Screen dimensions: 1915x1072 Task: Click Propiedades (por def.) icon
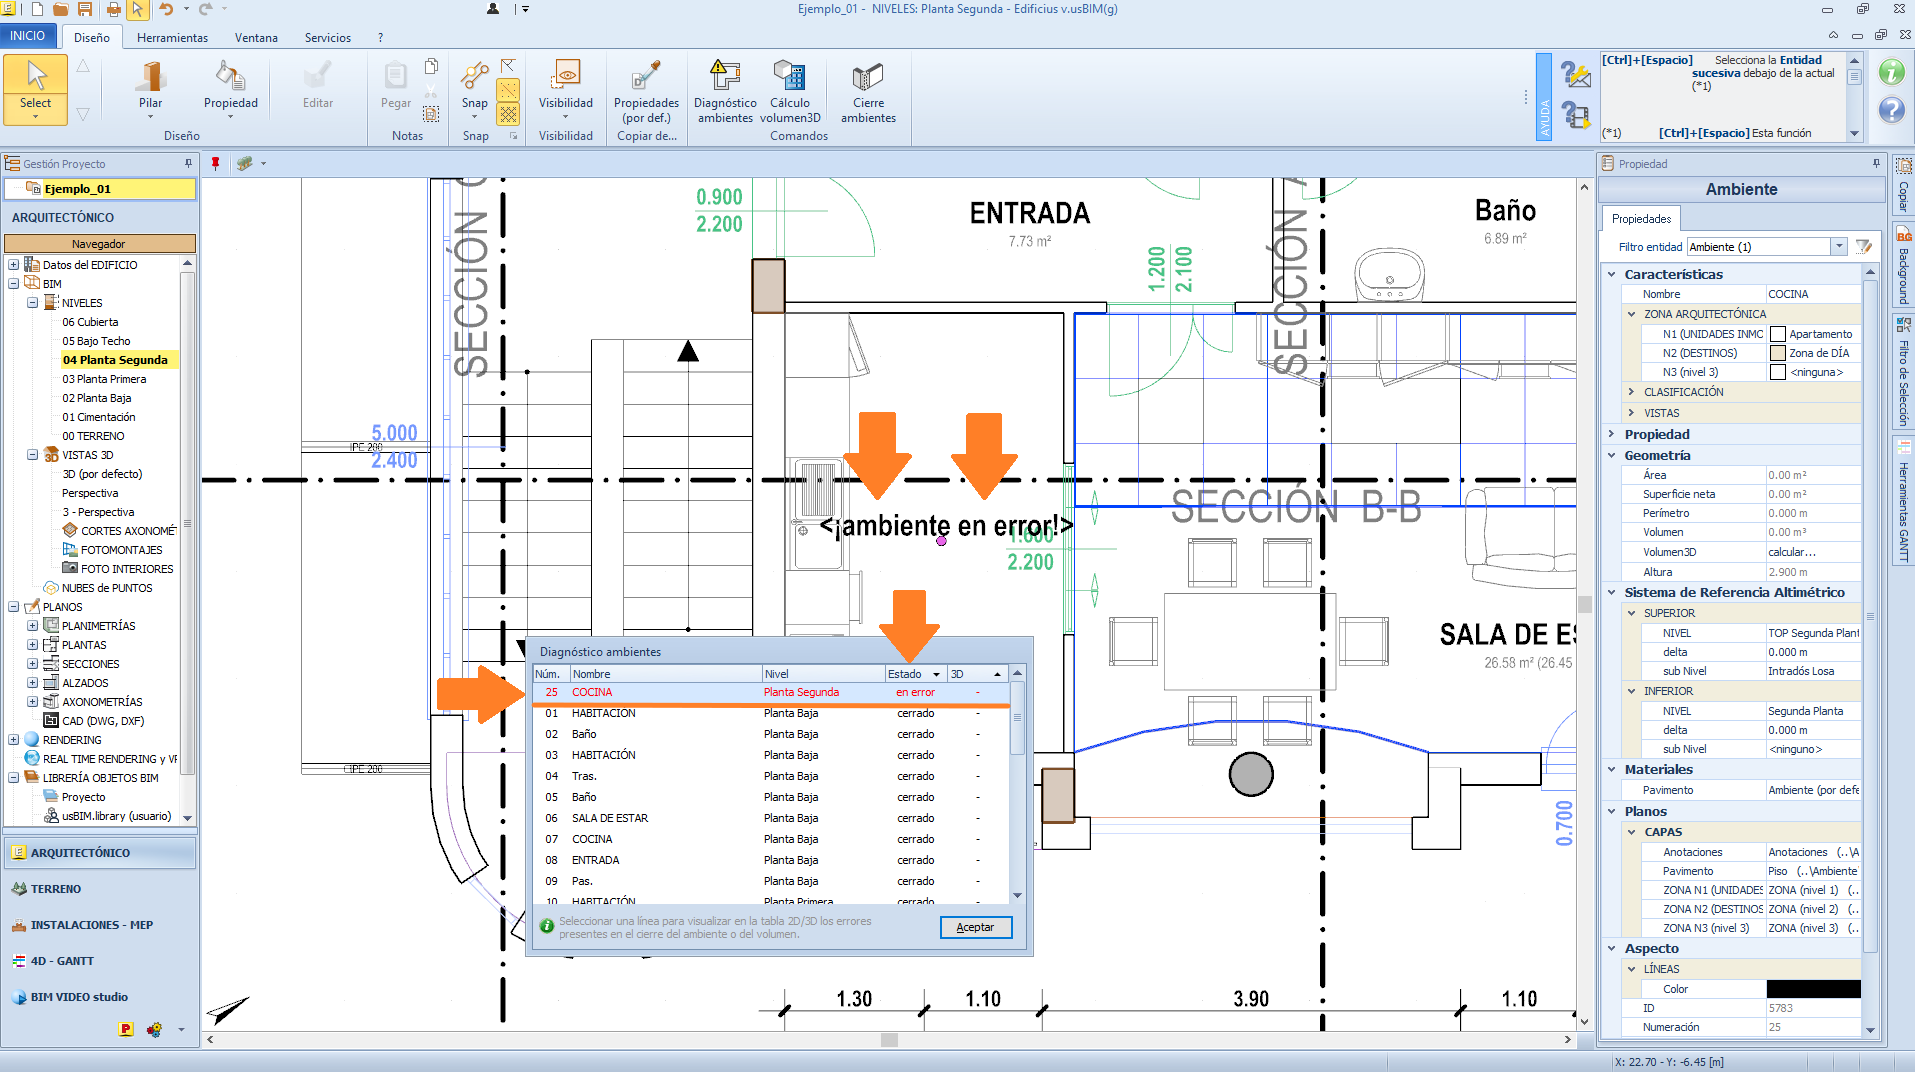point(646,78)
